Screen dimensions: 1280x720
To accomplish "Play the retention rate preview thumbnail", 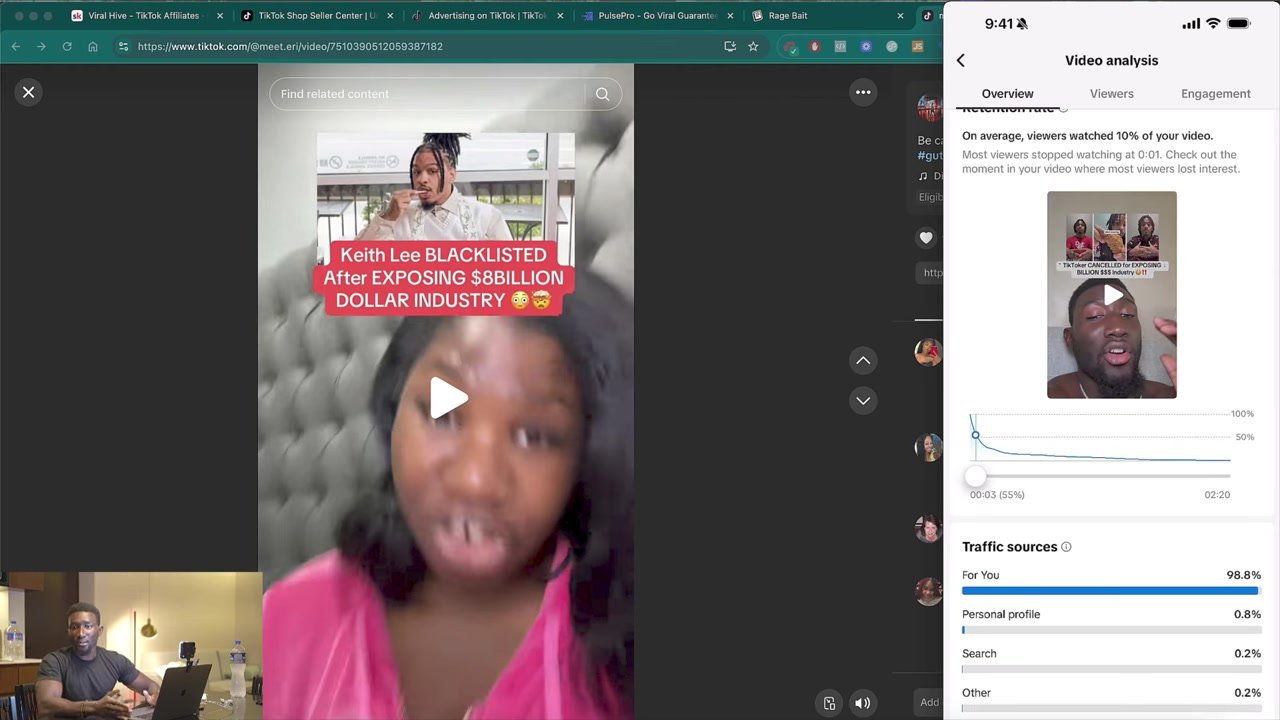I will coord(1112,295).
